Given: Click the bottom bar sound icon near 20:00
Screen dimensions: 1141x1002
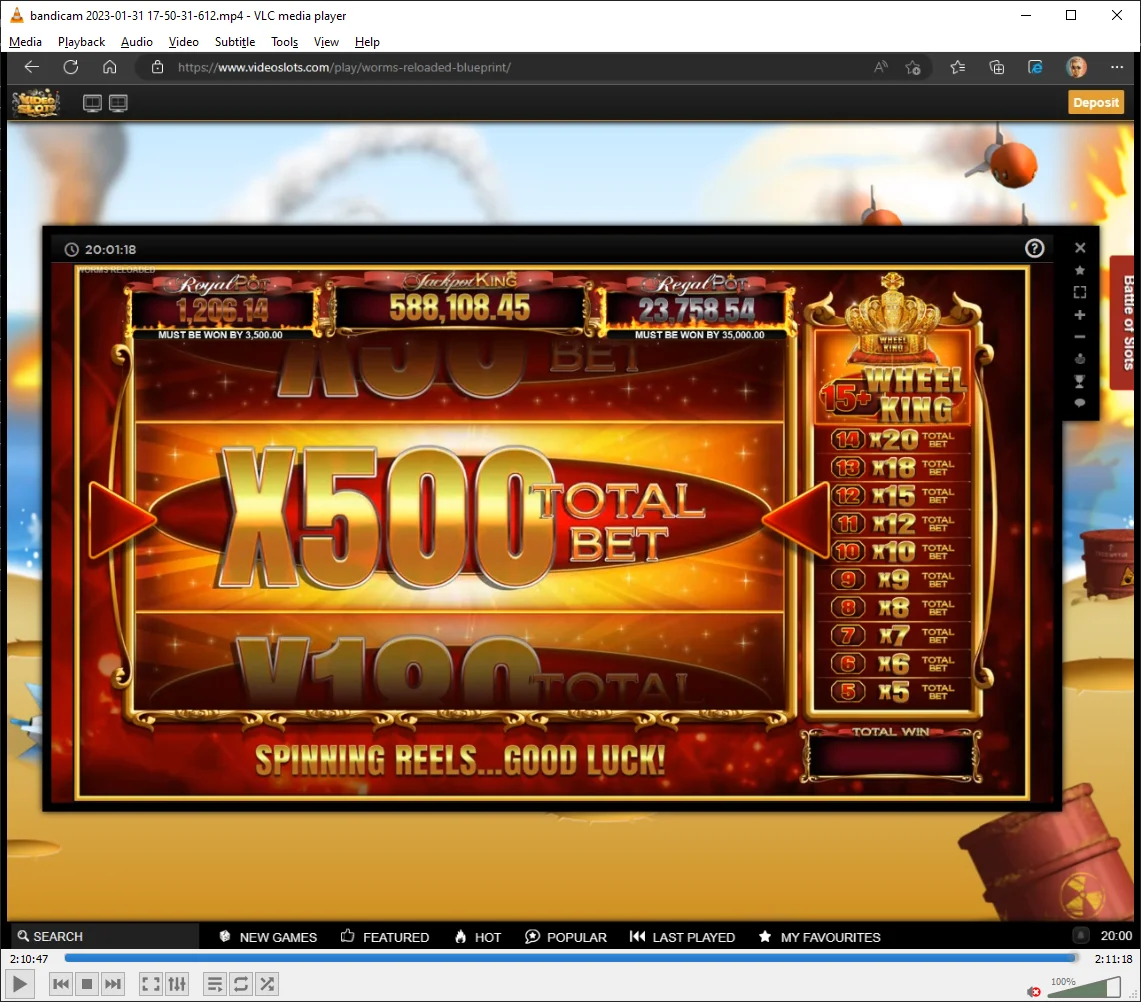Looking at the screenshot, I should (1081, 936).
